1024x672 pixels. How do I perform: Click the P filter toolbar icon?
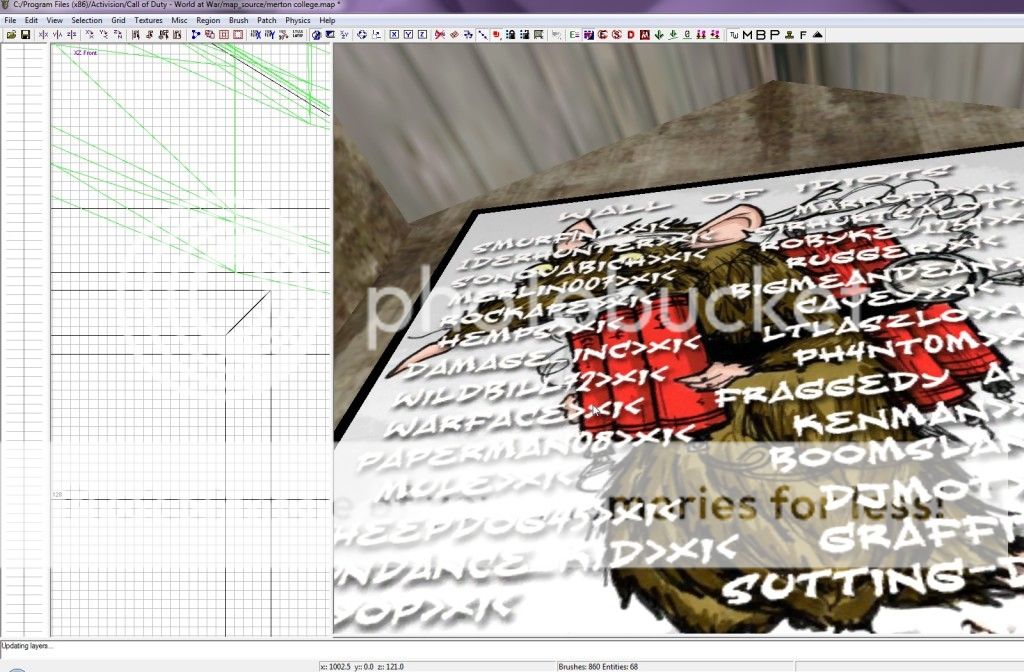(774, 35)
